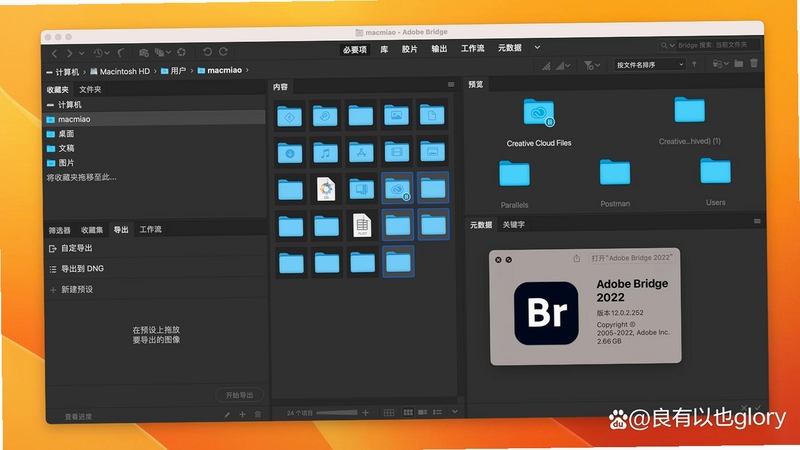The height and width of the screenshot is (450, 800).
Task: Click the 开始导出 button
Action: pos(239,395)
